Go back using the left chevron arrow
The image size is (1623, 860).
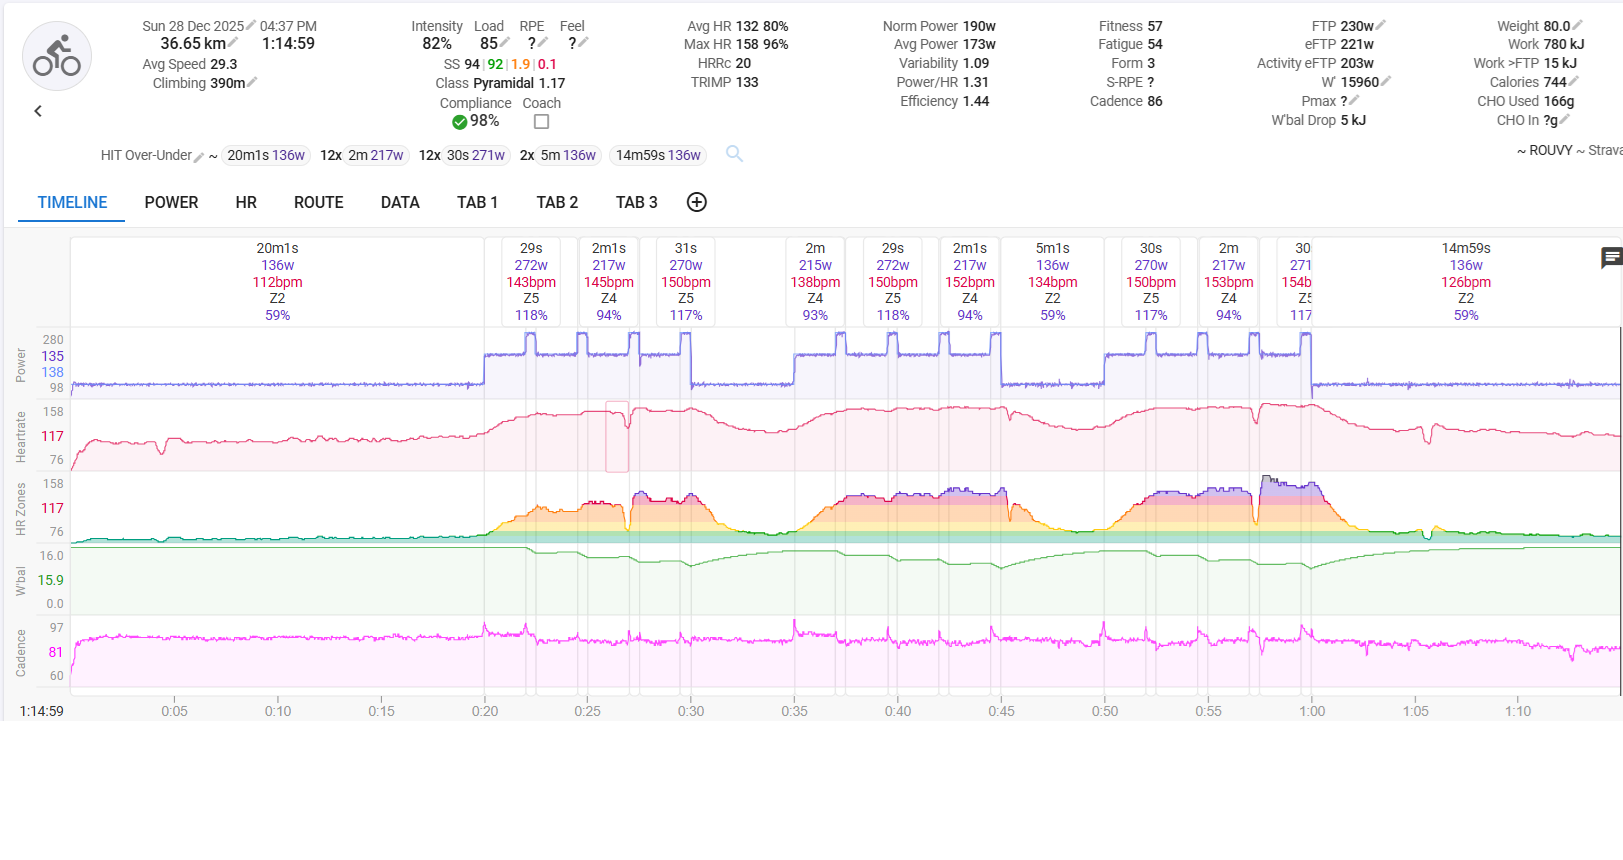pos(38,111)
